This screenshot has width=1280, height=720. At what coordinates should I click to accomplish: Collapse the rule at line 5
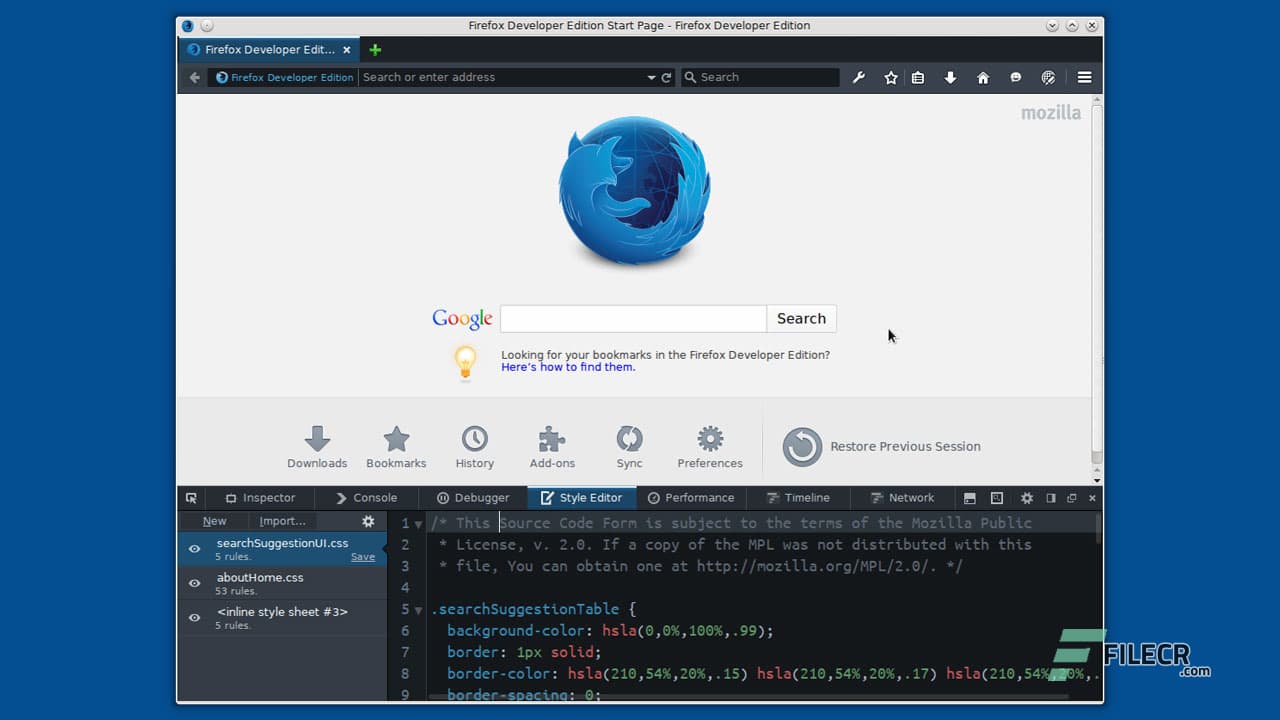click(417, 609)
